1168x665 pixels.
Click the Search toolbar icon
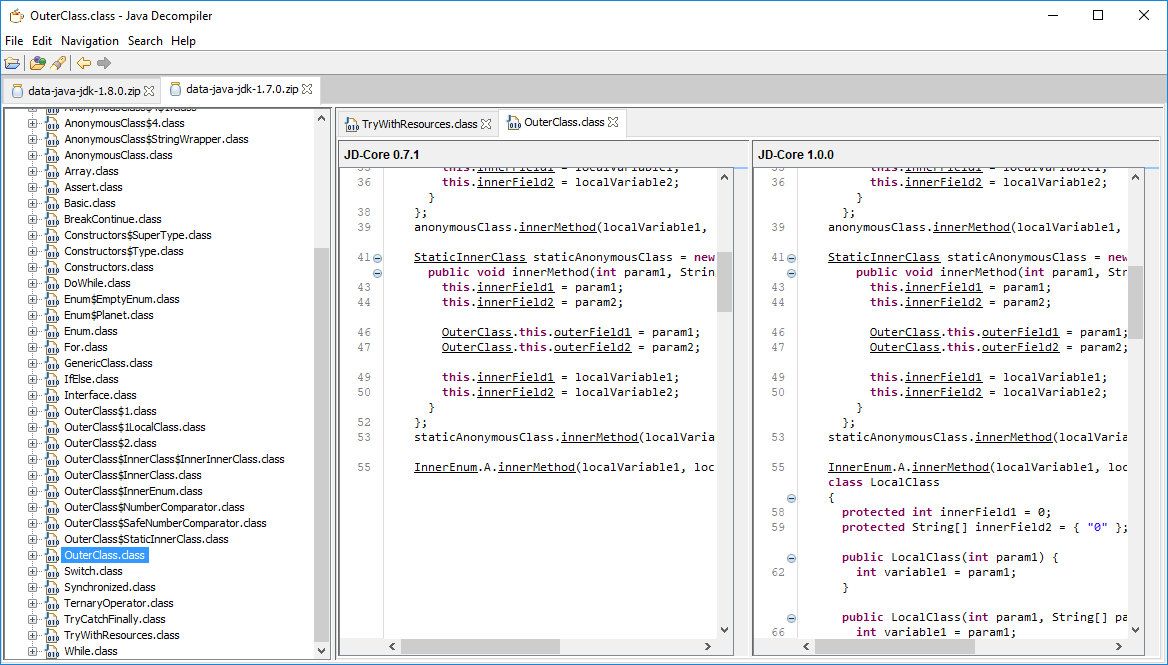(x=58, y=63)
